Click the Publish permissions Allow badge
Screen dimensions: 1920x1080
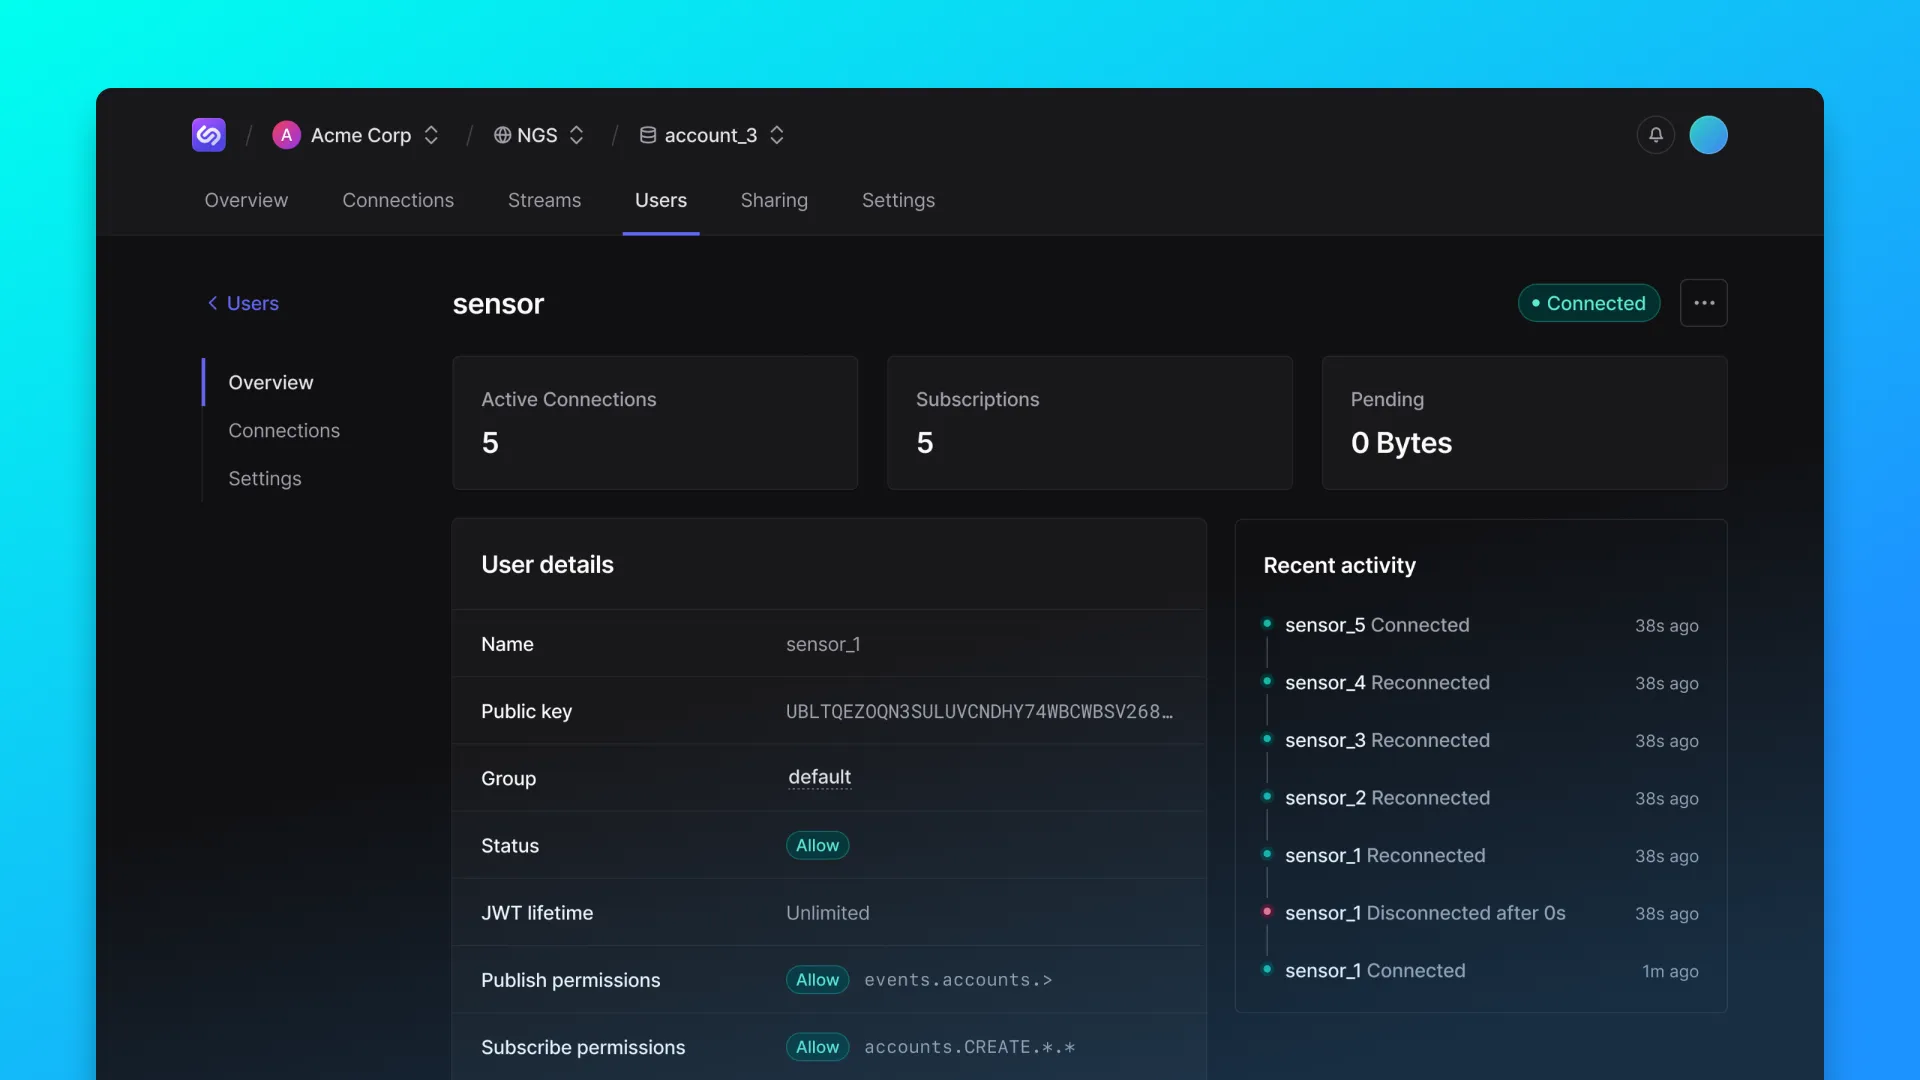pos(817,980)
